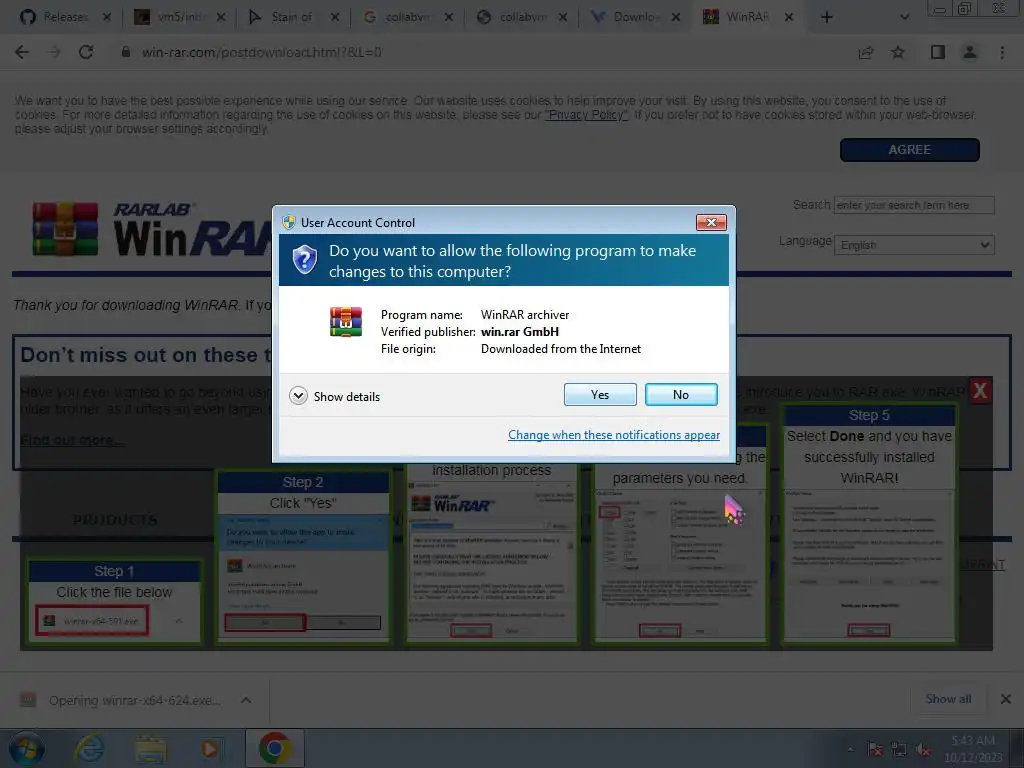This screenshot has height=768, width=1024.
Task: Click Step 2 Click Yes thumbnail
Action: pyautogui.click(x=303, y=556)
